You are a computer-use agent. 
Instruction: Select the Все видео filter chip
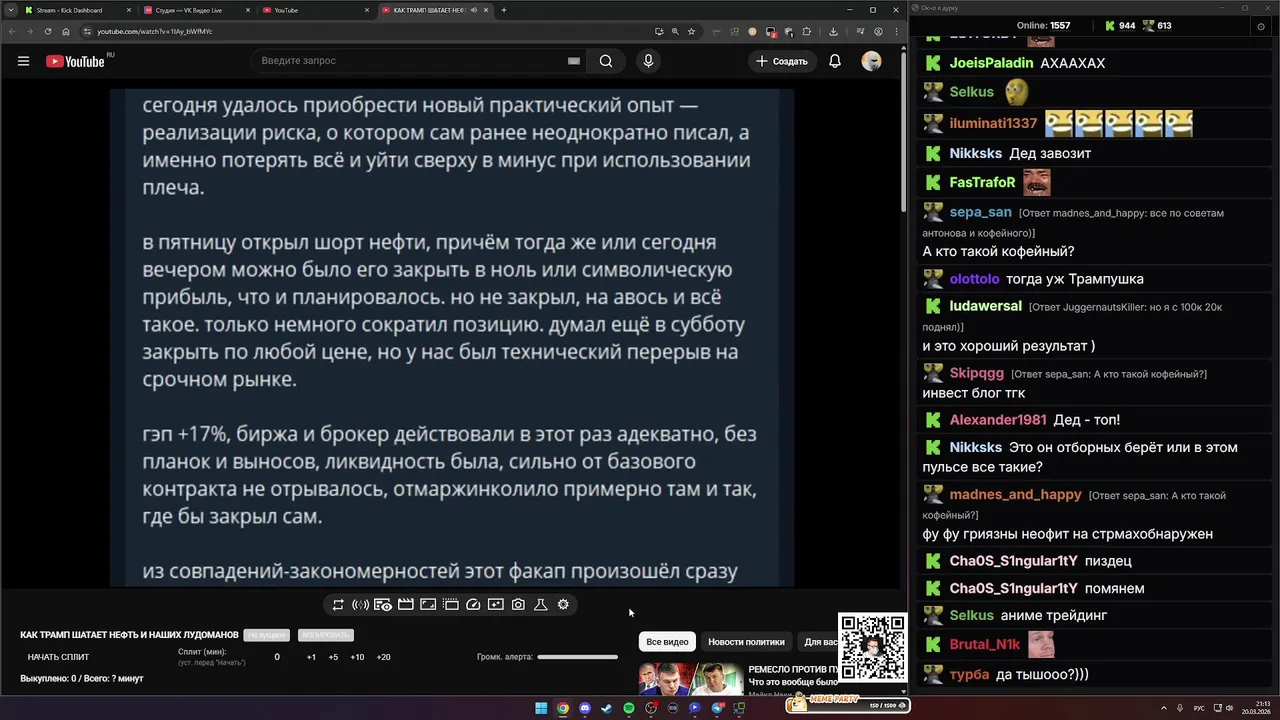[x=667, y=642]
